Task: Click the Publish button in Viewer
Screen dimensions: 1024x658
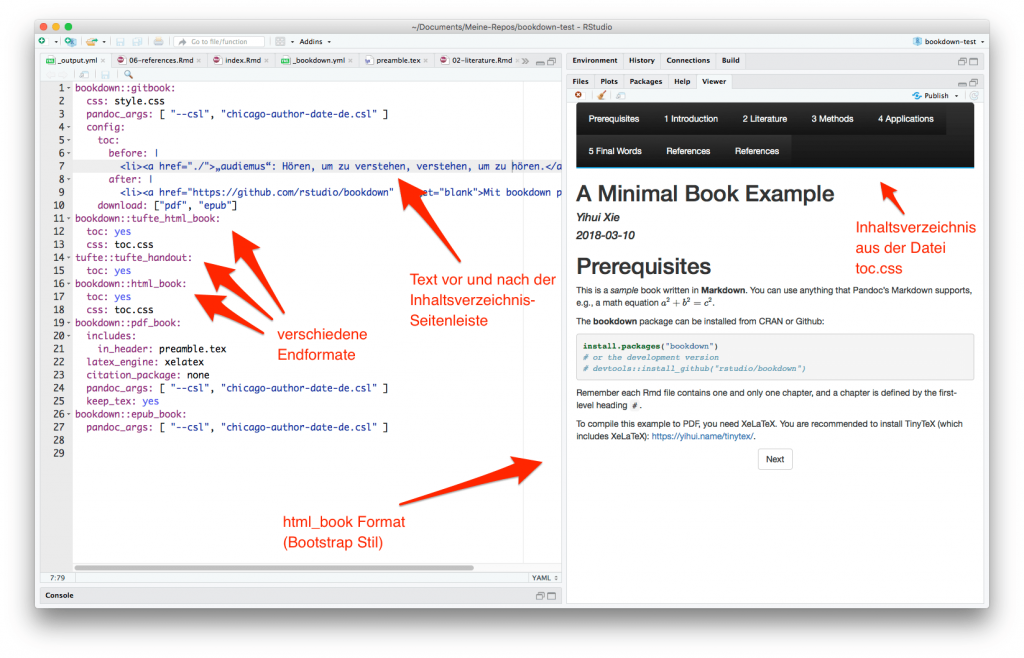Action: [931, 96]
